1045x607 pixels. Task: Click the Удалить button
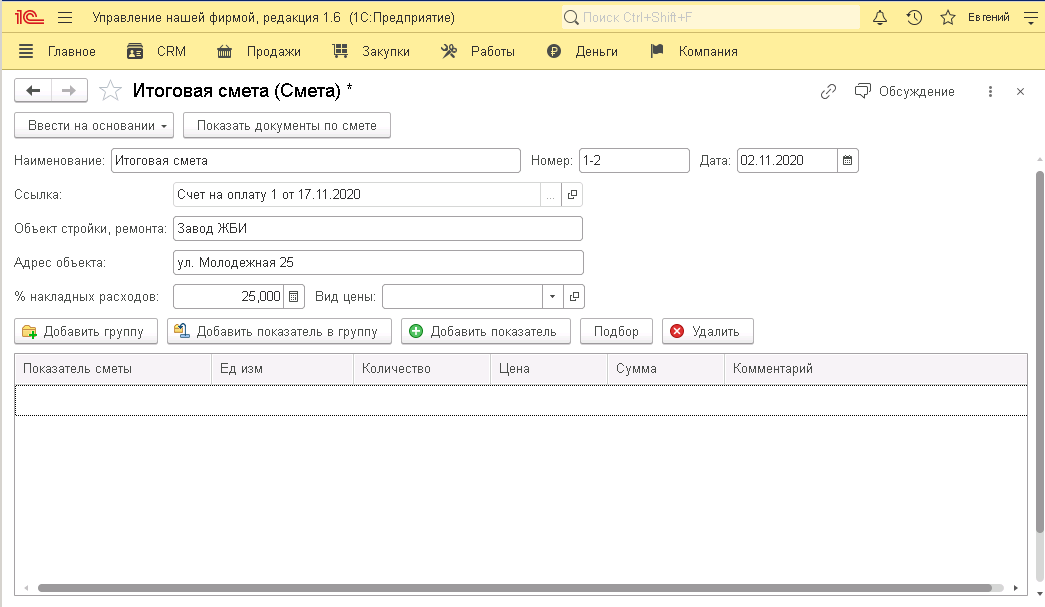[x=707, y=331]
